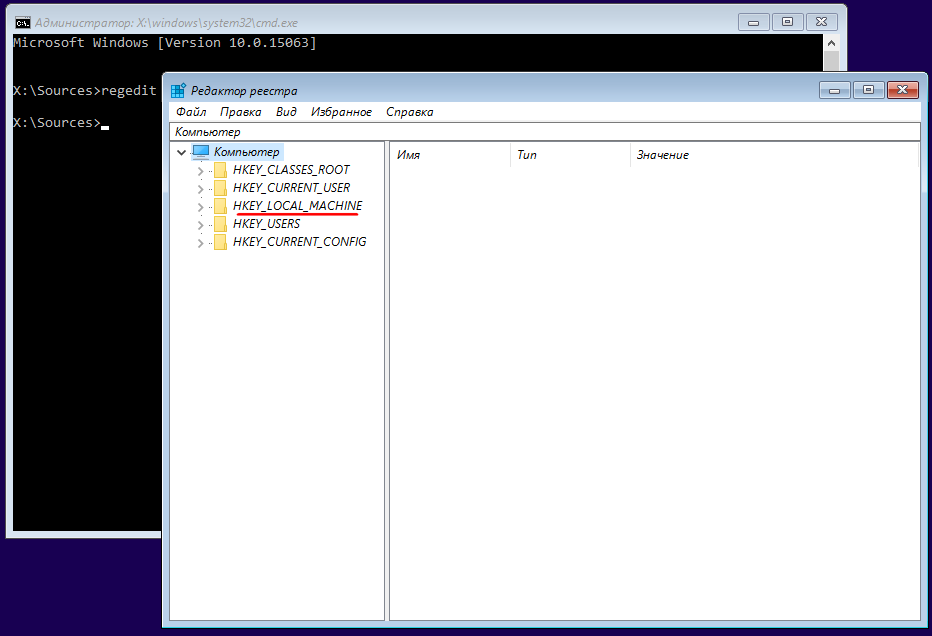Select the HKEY_LOCAL_MACHINE key

(x=298, y=206)
